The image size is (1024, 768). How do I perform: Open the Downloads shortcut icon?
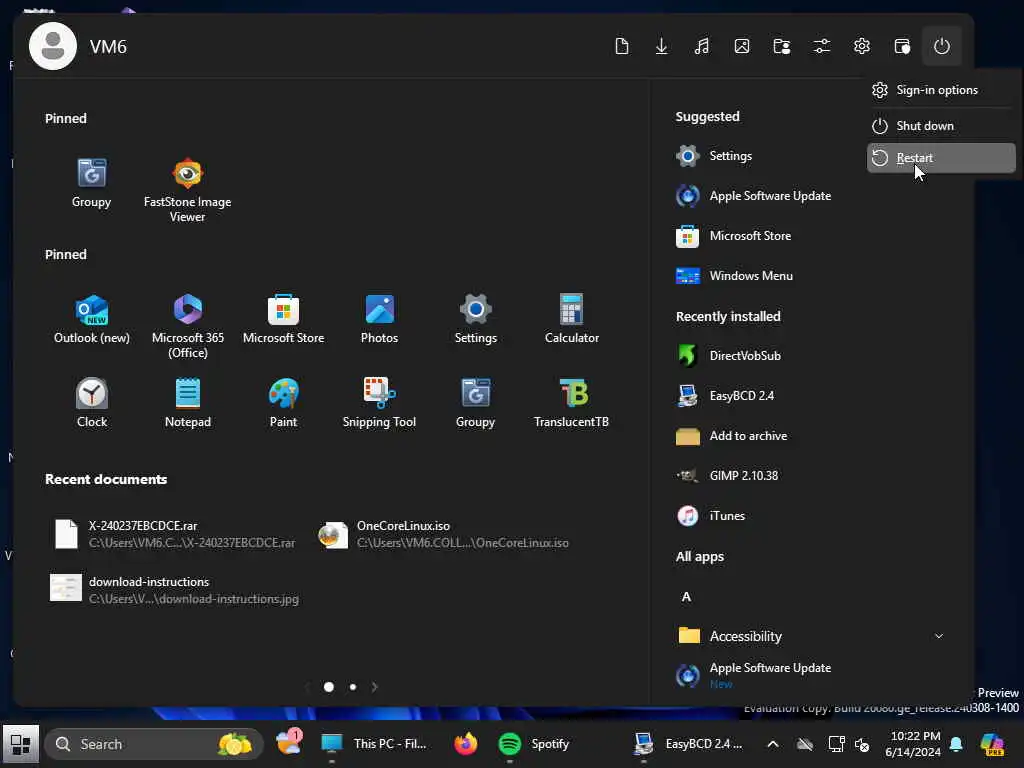point(662,46)
